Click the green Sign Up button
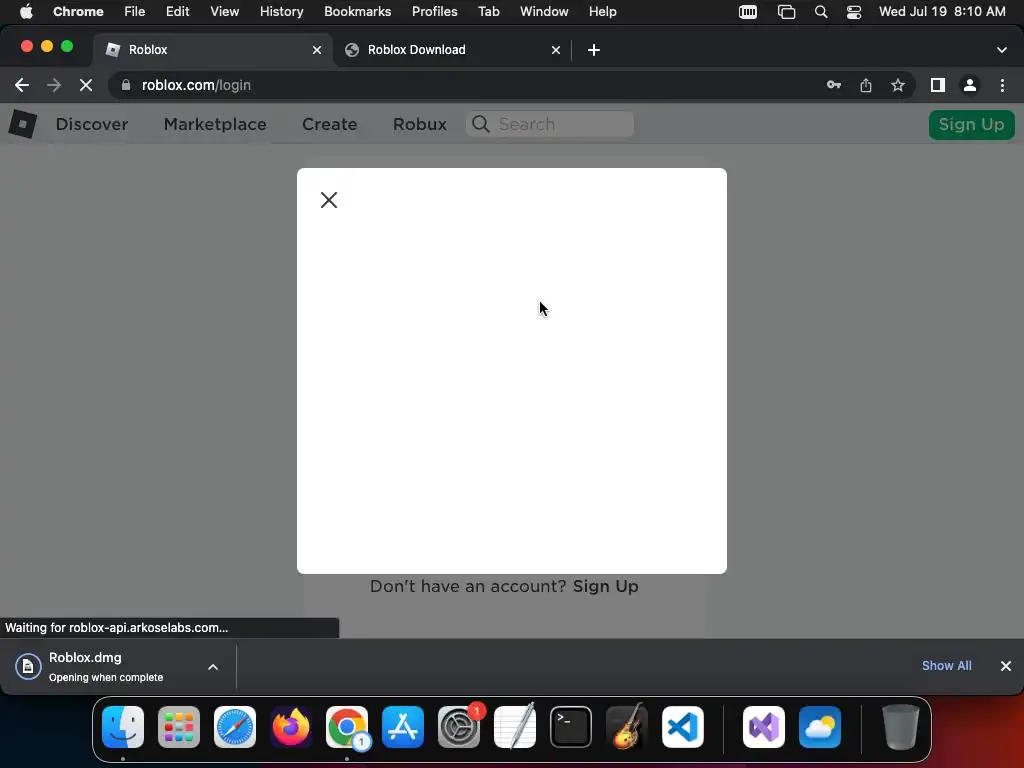Screen dimensions: 1024x768 pos(971,125)
